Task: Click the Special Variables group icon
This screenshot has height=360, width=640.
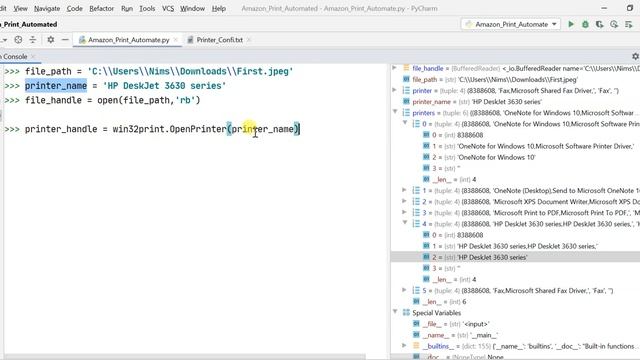Action: 406,312
